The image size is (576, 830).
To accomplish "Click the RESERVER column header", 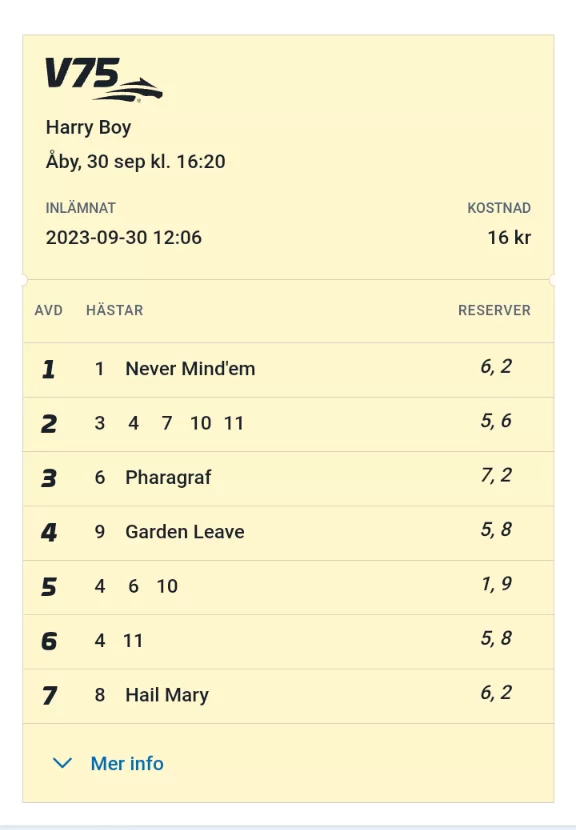I will (494, 310).
